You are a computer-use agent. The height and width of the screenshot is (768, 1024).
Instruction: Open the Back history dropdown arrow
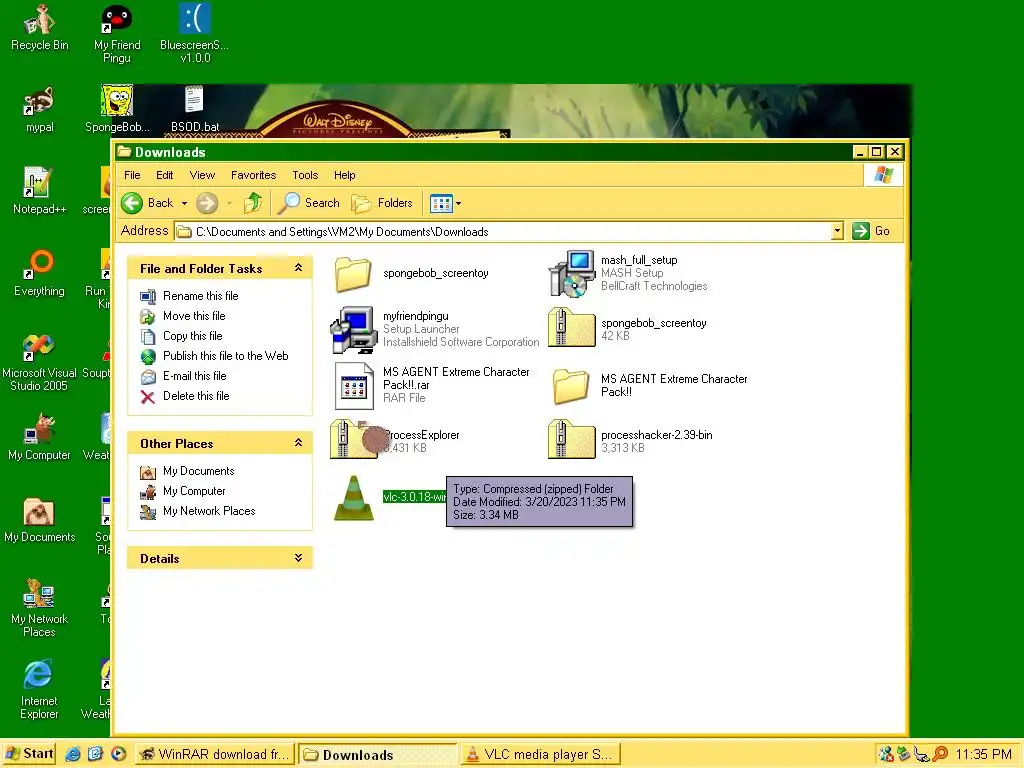(184, 203)
